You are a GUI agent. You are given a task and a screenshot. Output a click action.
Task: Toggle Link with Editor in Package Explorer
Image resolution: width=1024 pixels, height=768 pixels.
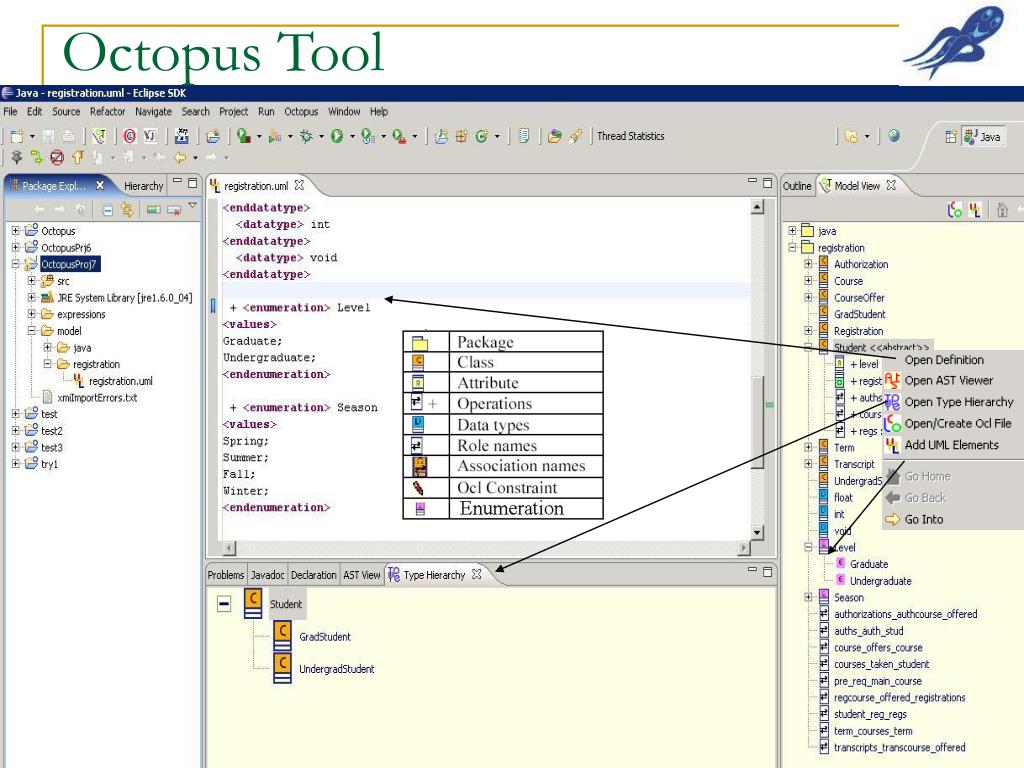[127, 210]
